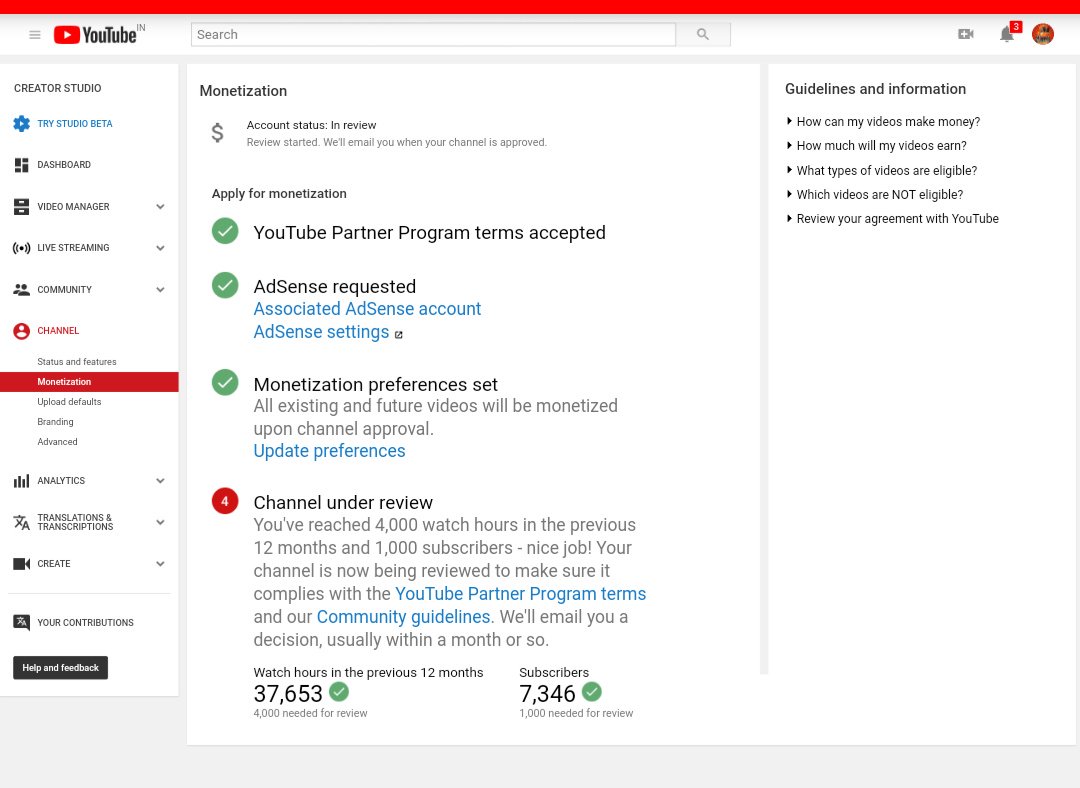
Task: Click the Try Studio Beta link
Action: (x=75, y=123)
